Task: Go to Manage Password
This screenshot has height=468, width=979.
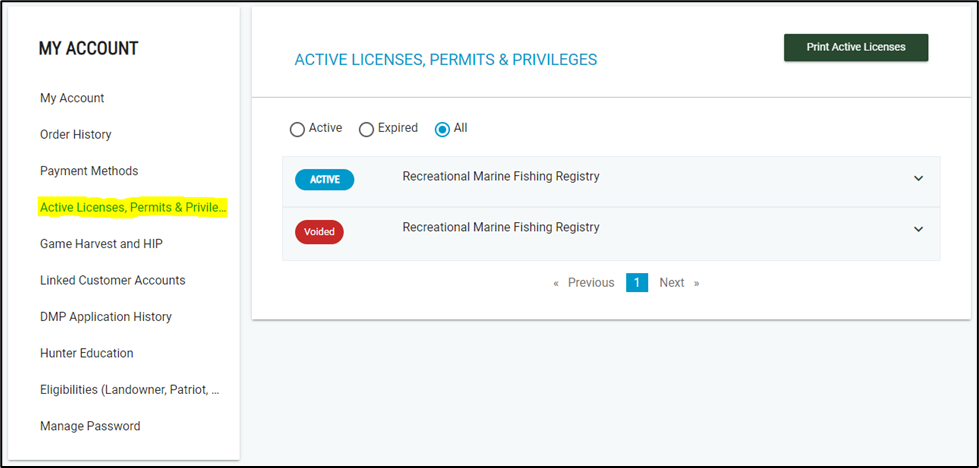Action: (90, 426)
